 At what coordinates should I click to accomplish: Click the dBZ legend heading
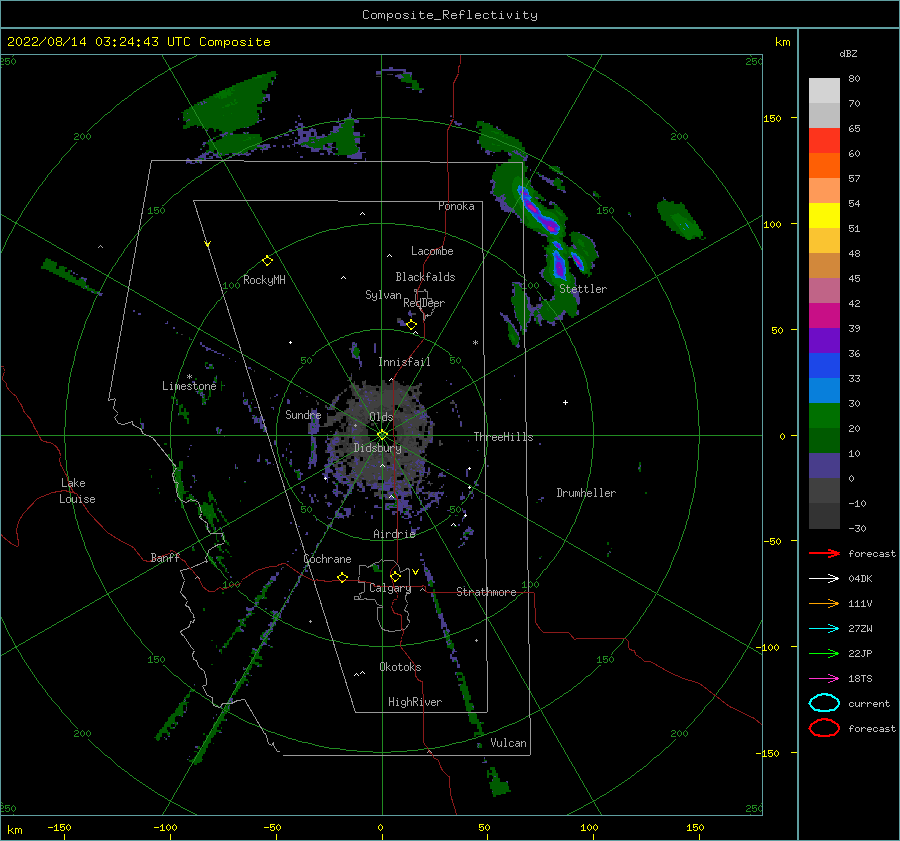848,54
